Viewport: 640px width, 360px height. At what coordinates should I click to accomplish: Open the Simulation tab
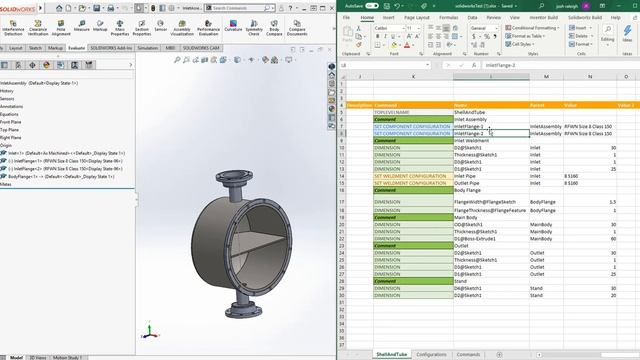(147, 48)
